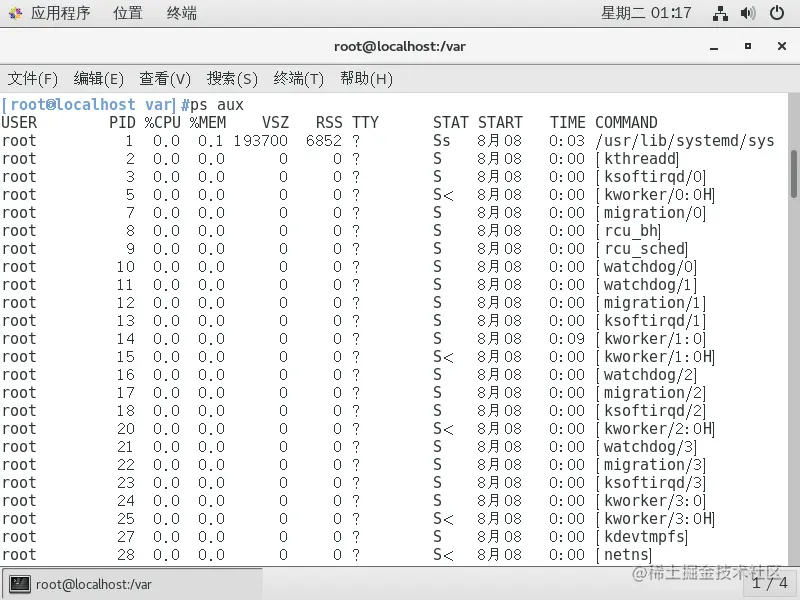
Task: Click 终端 app menu in the top panel
Action: [x=181, y=13]
